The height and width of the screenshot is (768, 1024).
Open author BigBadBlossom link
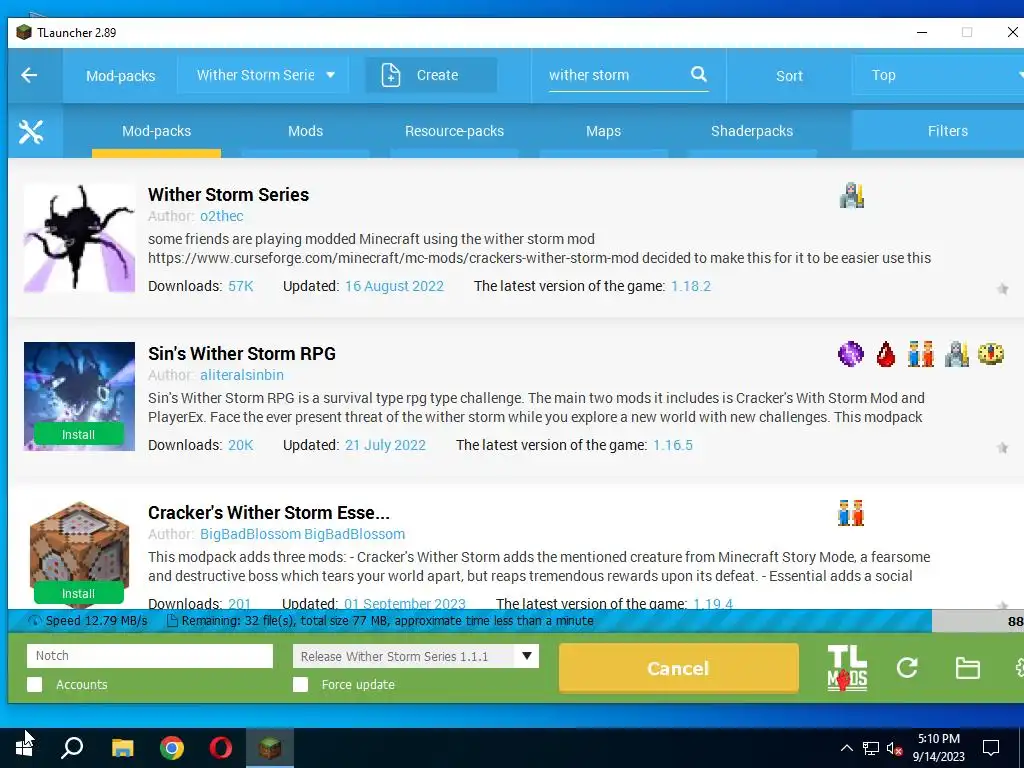[302, 534]
